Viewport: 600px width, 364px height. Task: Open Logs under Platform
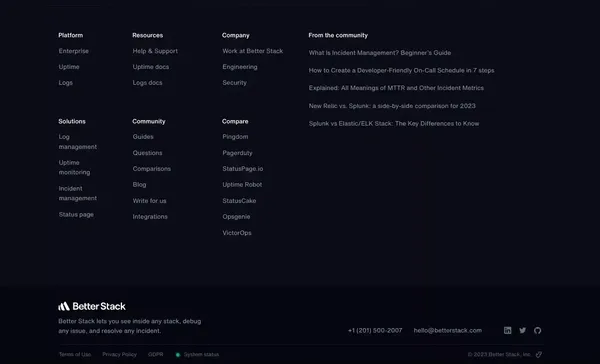click(x=65, y=83)
